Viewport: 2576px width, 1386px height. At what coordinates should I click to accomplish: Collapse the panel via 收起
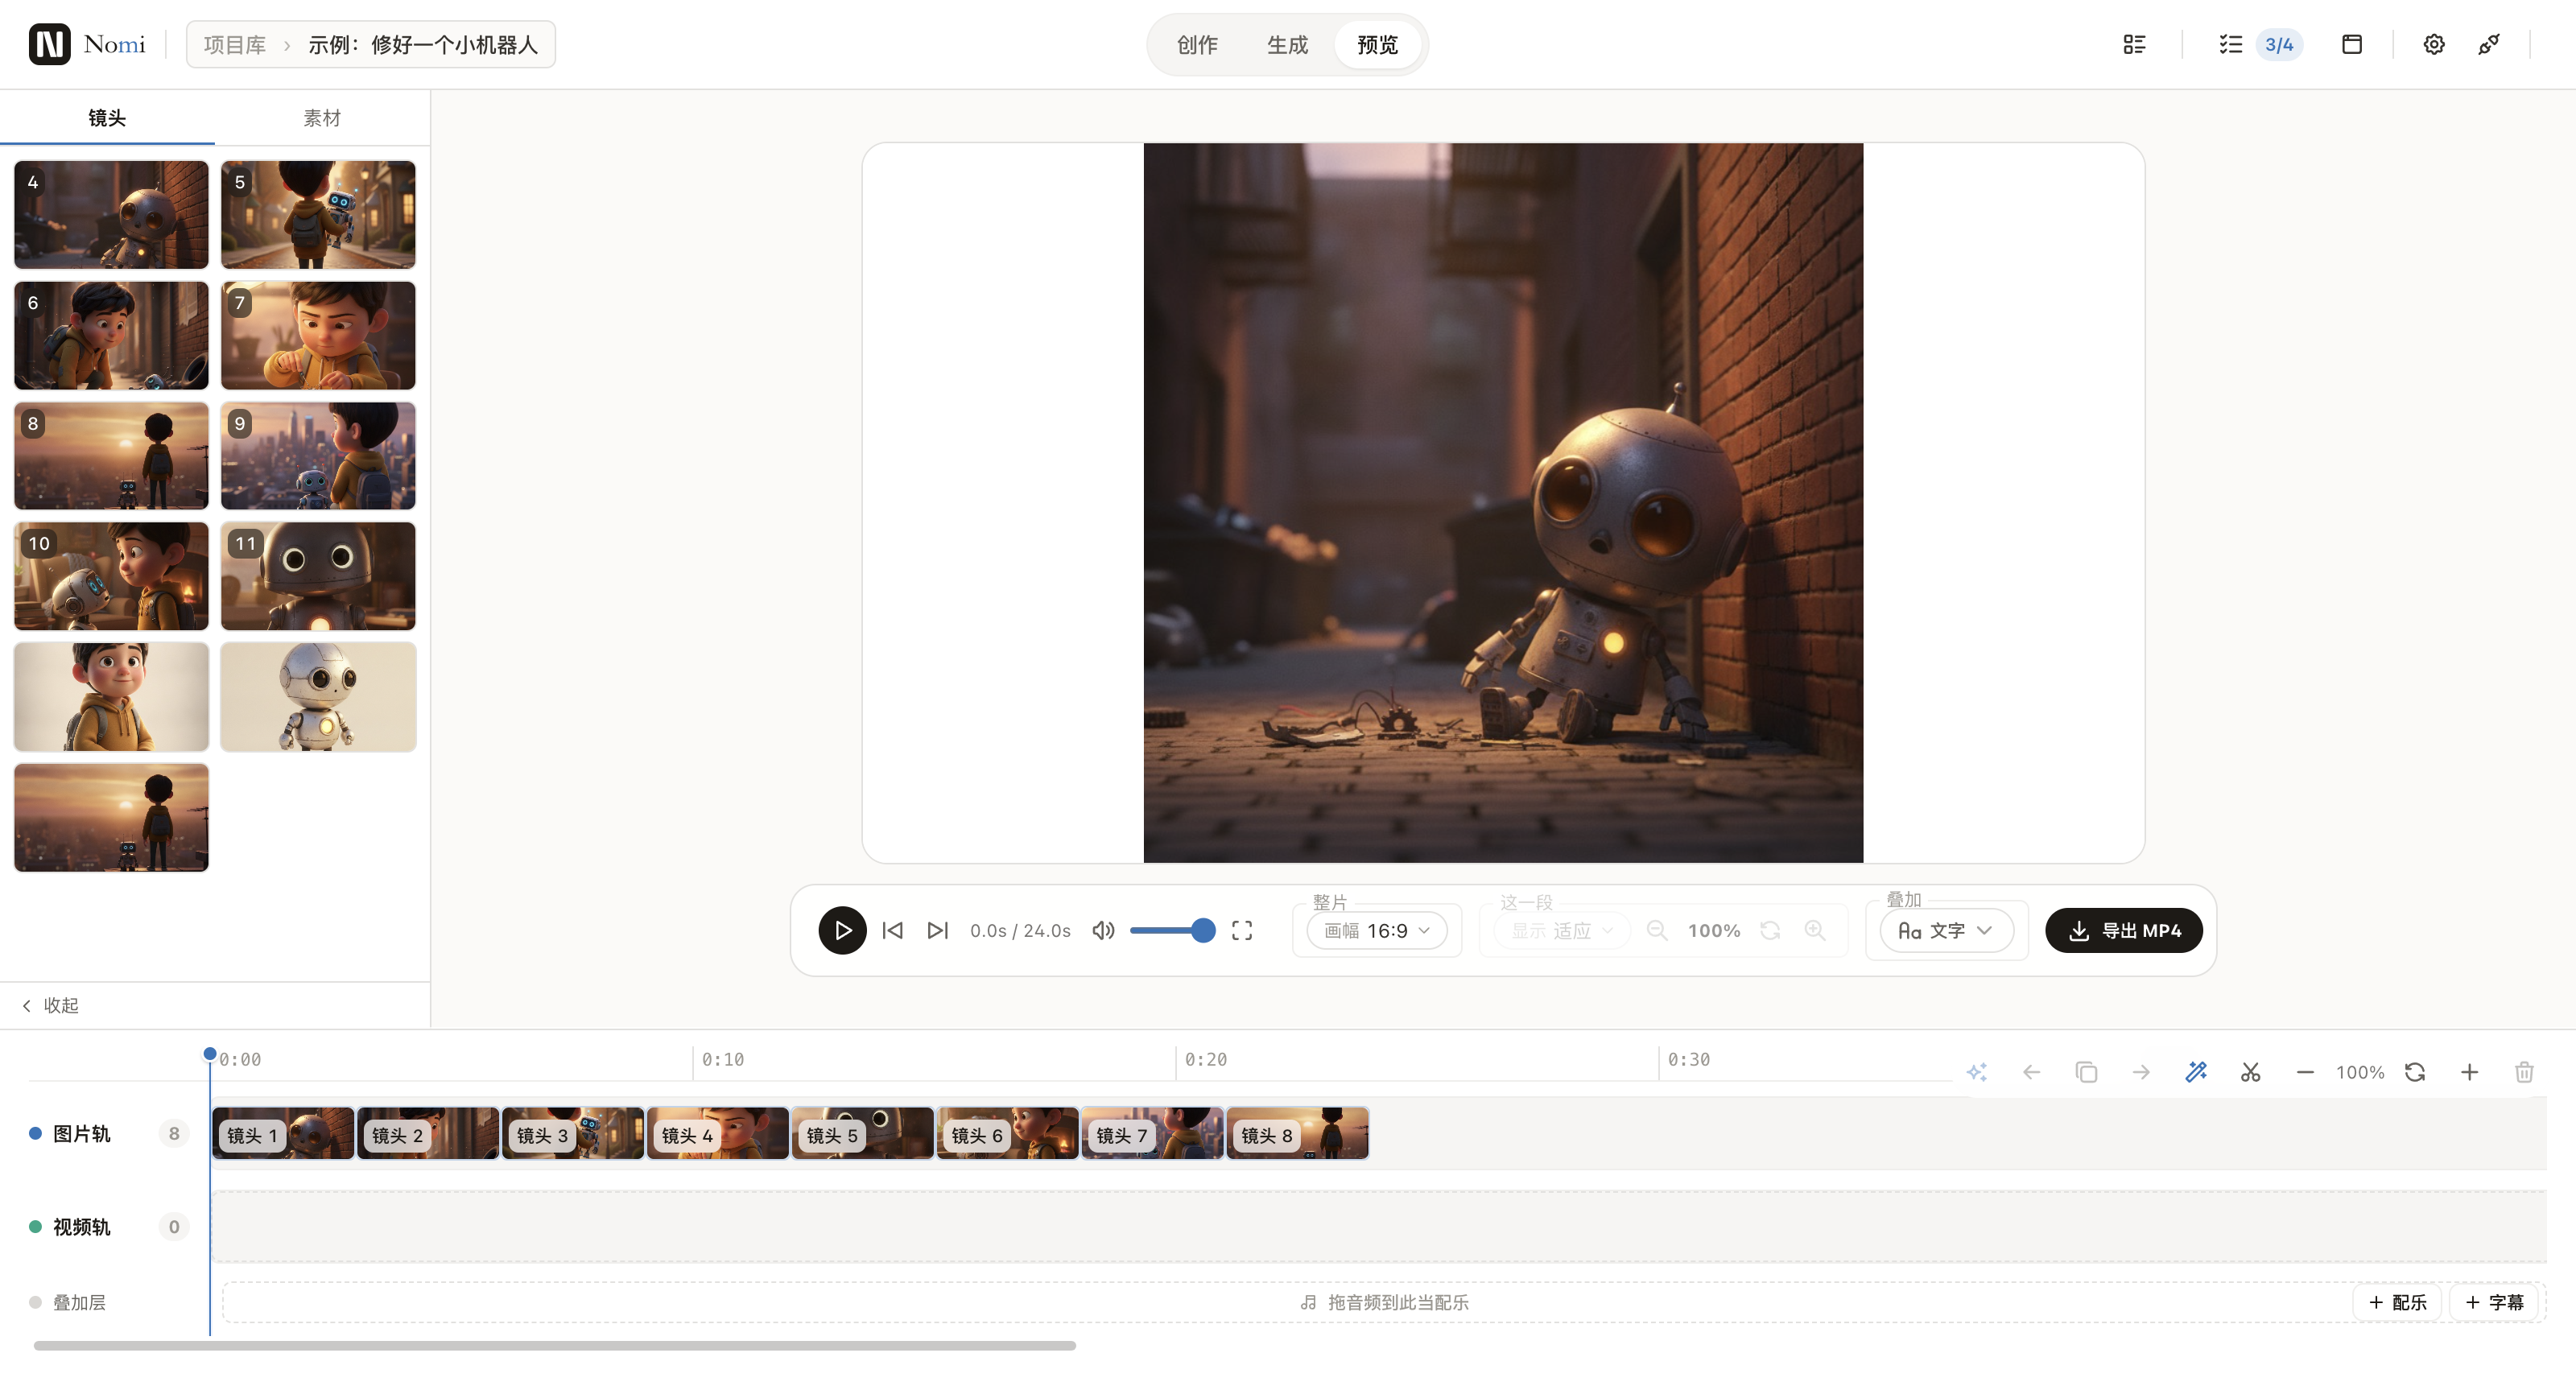(x=50, y=1005)
